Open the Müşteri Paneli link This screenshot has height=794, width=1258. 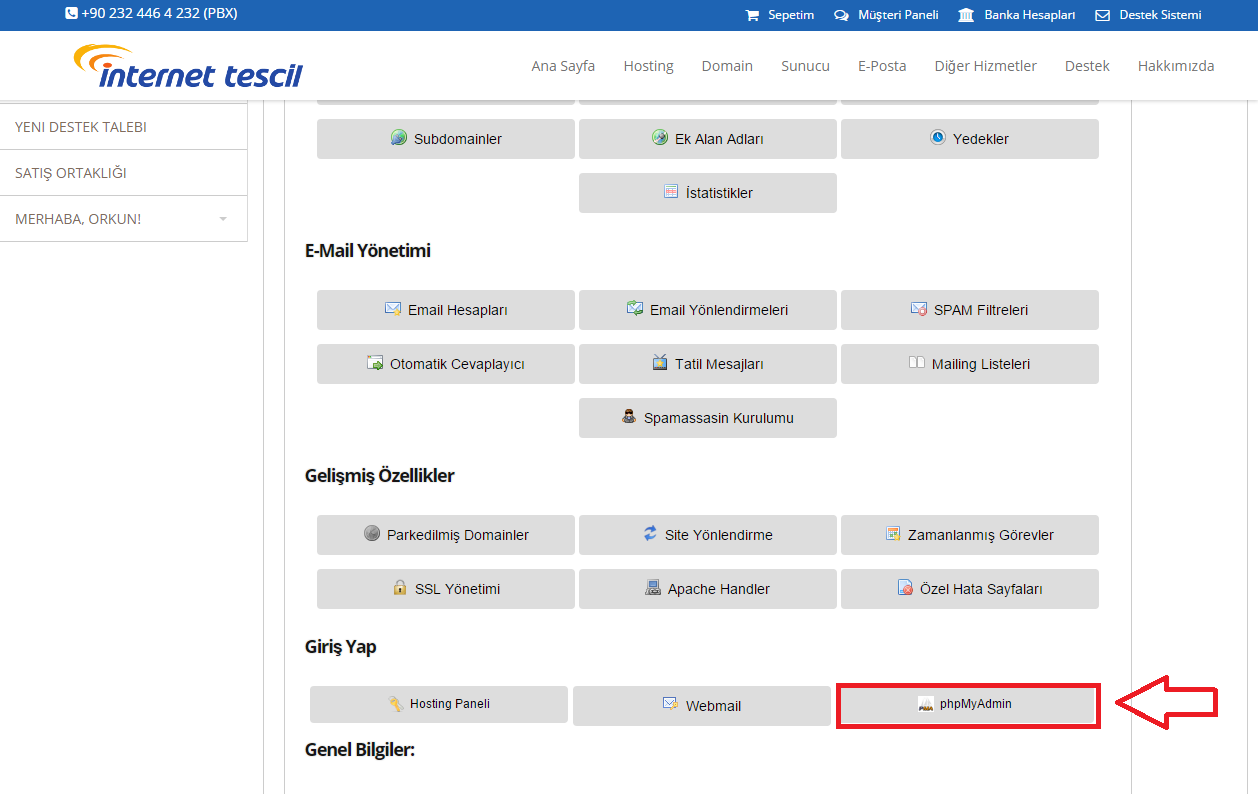tap(898, 15)
